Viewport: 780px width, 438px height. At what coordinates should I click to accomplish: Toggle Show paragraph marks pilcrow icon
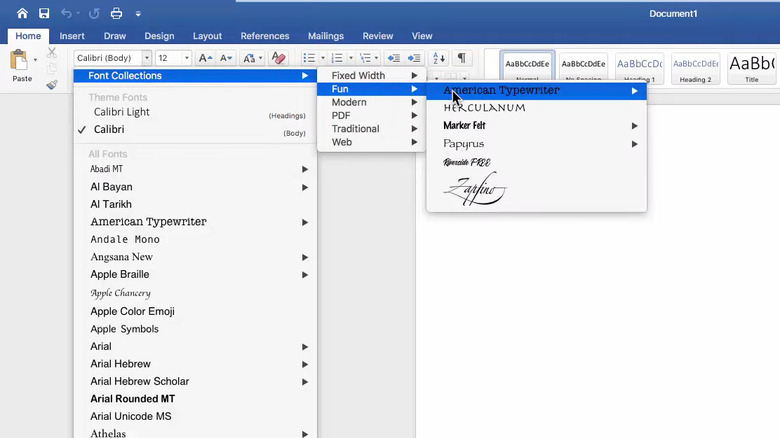coord(461,59)
